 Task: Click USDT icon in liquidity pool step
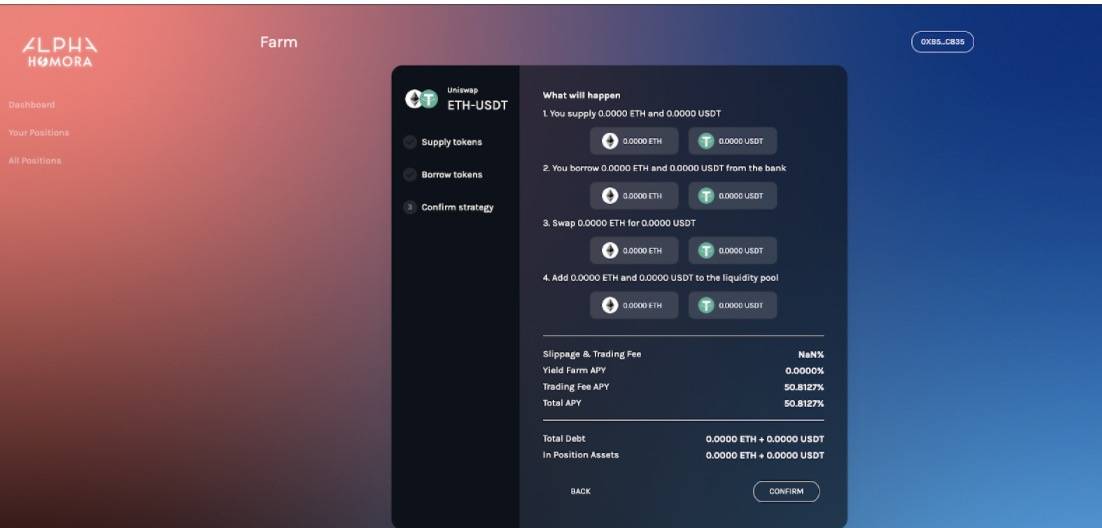tap(706, 305)
